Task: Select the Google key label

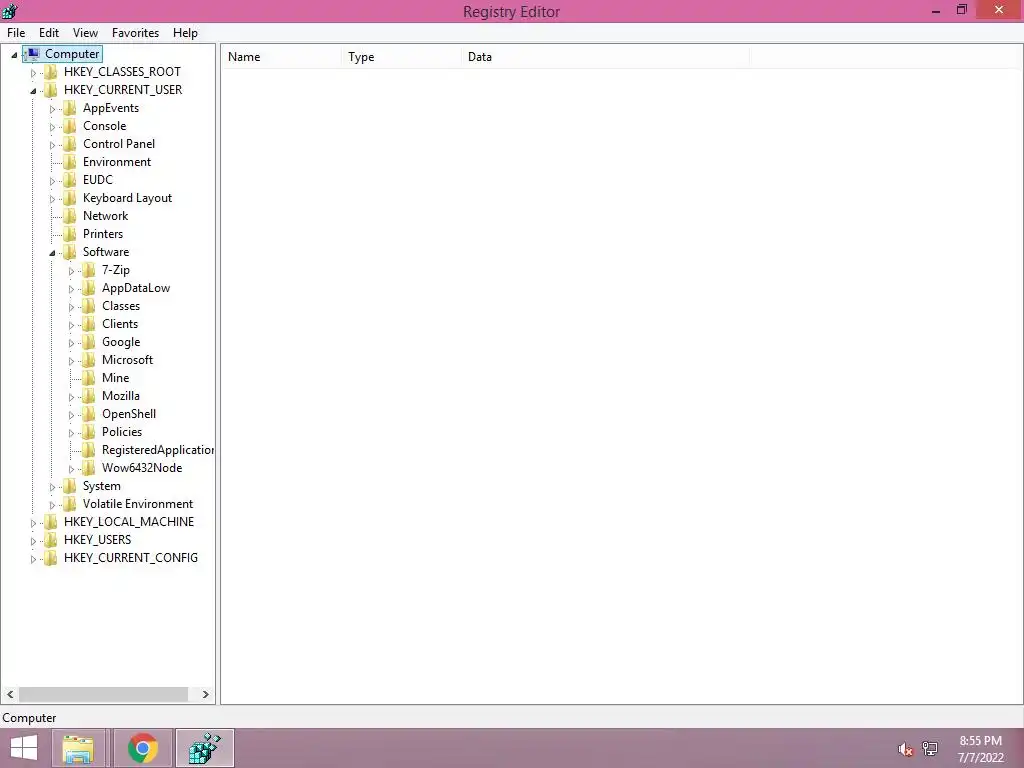Action: 121,342
